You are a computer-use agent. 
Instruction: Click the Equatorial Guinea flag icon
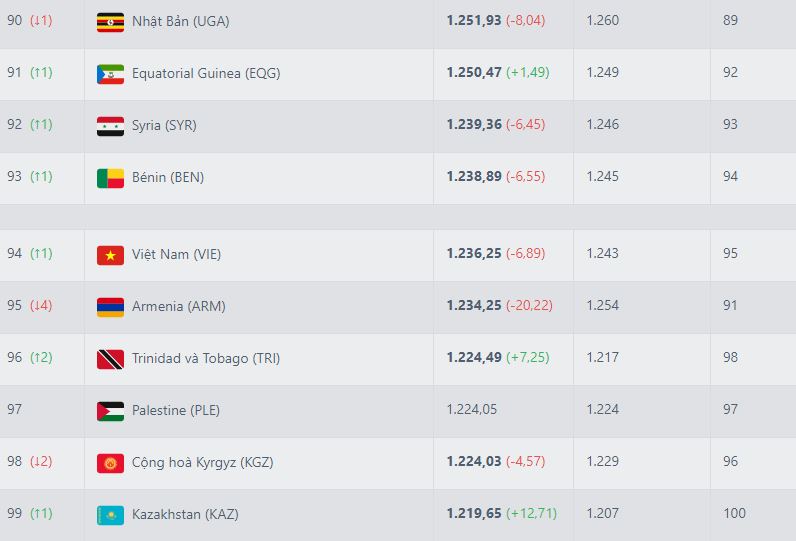pos(110,73)
